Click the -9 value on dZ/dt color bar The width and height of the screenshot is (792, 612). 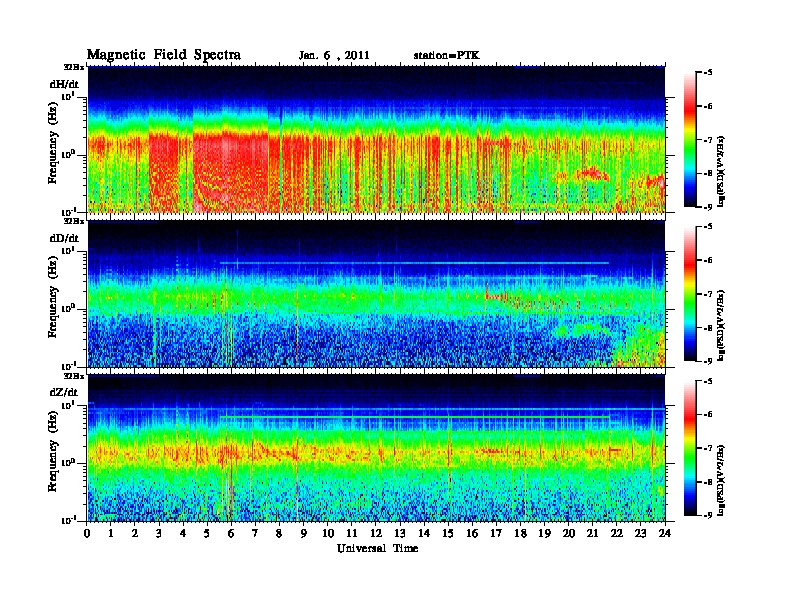(708, 515)
